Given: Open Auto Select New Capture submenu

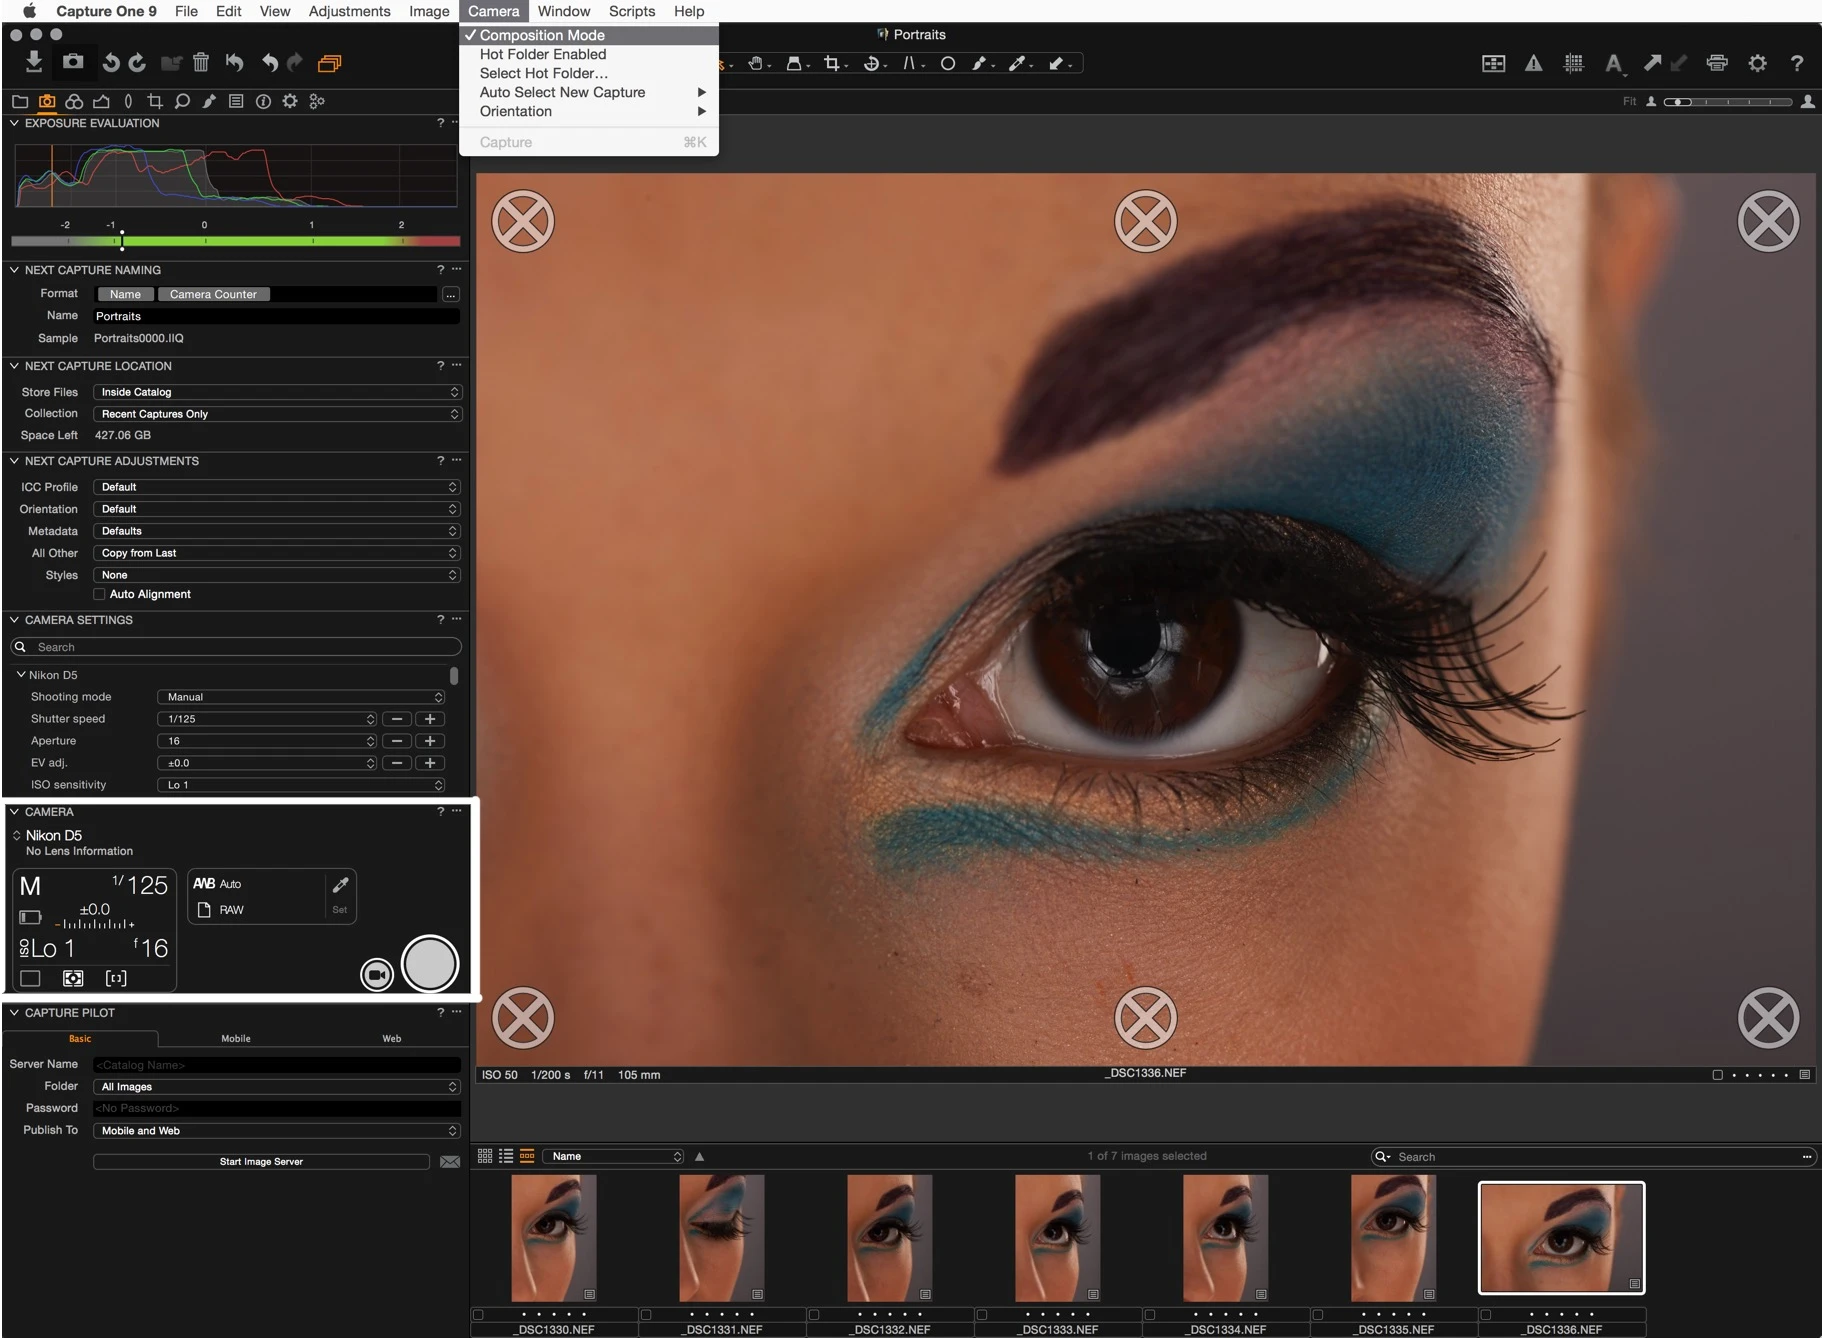Looking at the screenshot, I should tap(588, 92).
